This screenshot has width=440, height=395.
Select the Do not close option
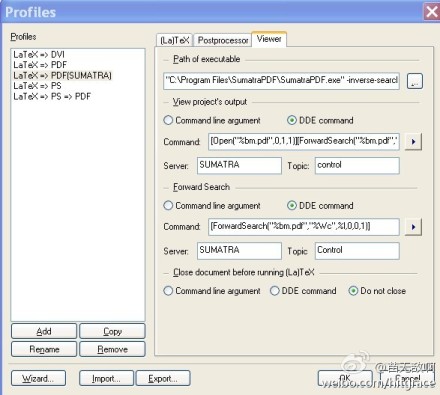tap(377, 291)
